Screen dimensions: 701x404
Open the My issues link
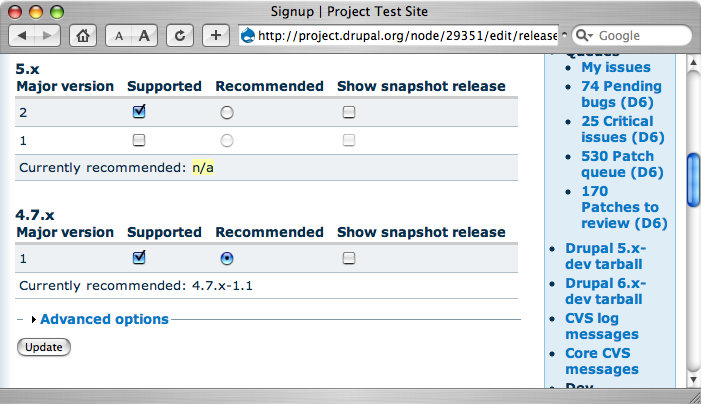616,67
